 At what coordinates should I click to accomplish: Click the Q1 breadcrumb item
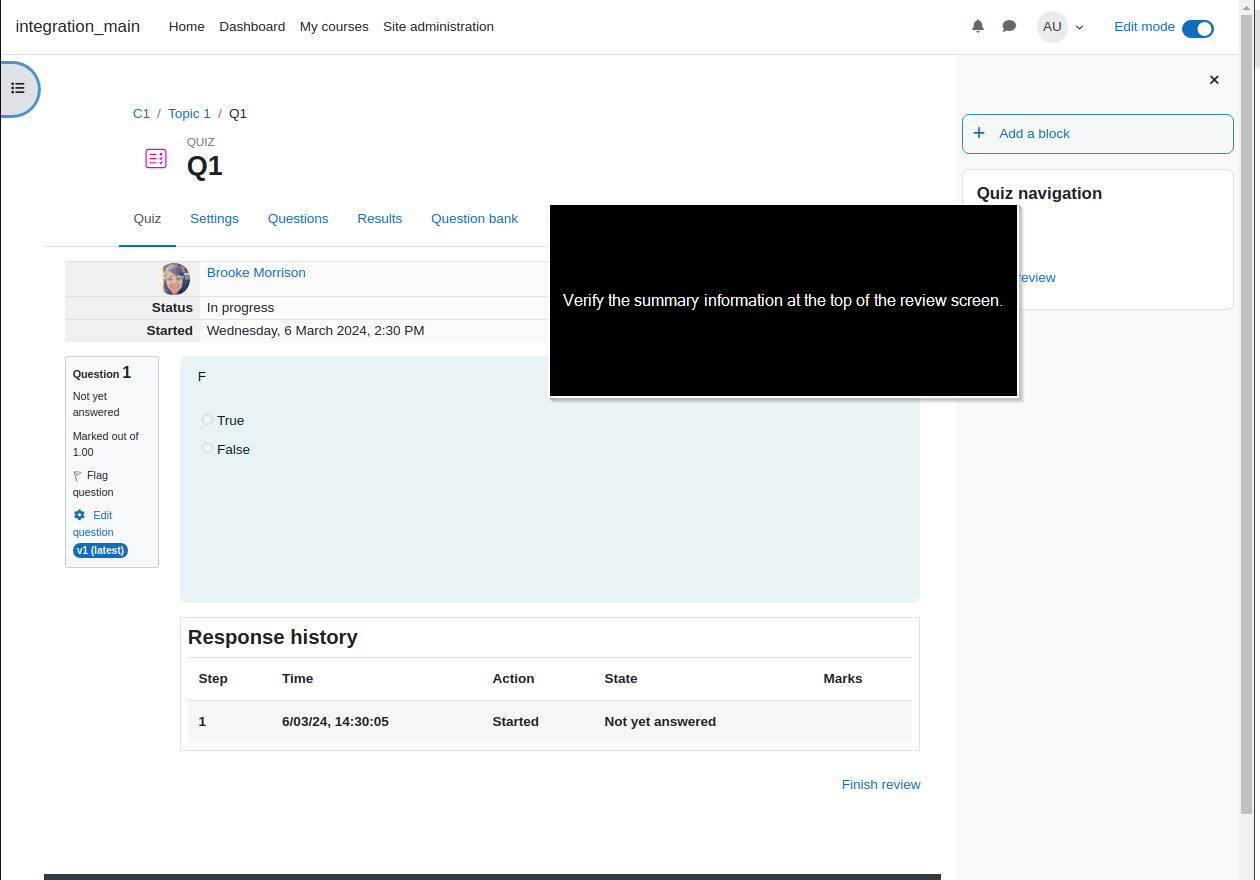[238, 114]
